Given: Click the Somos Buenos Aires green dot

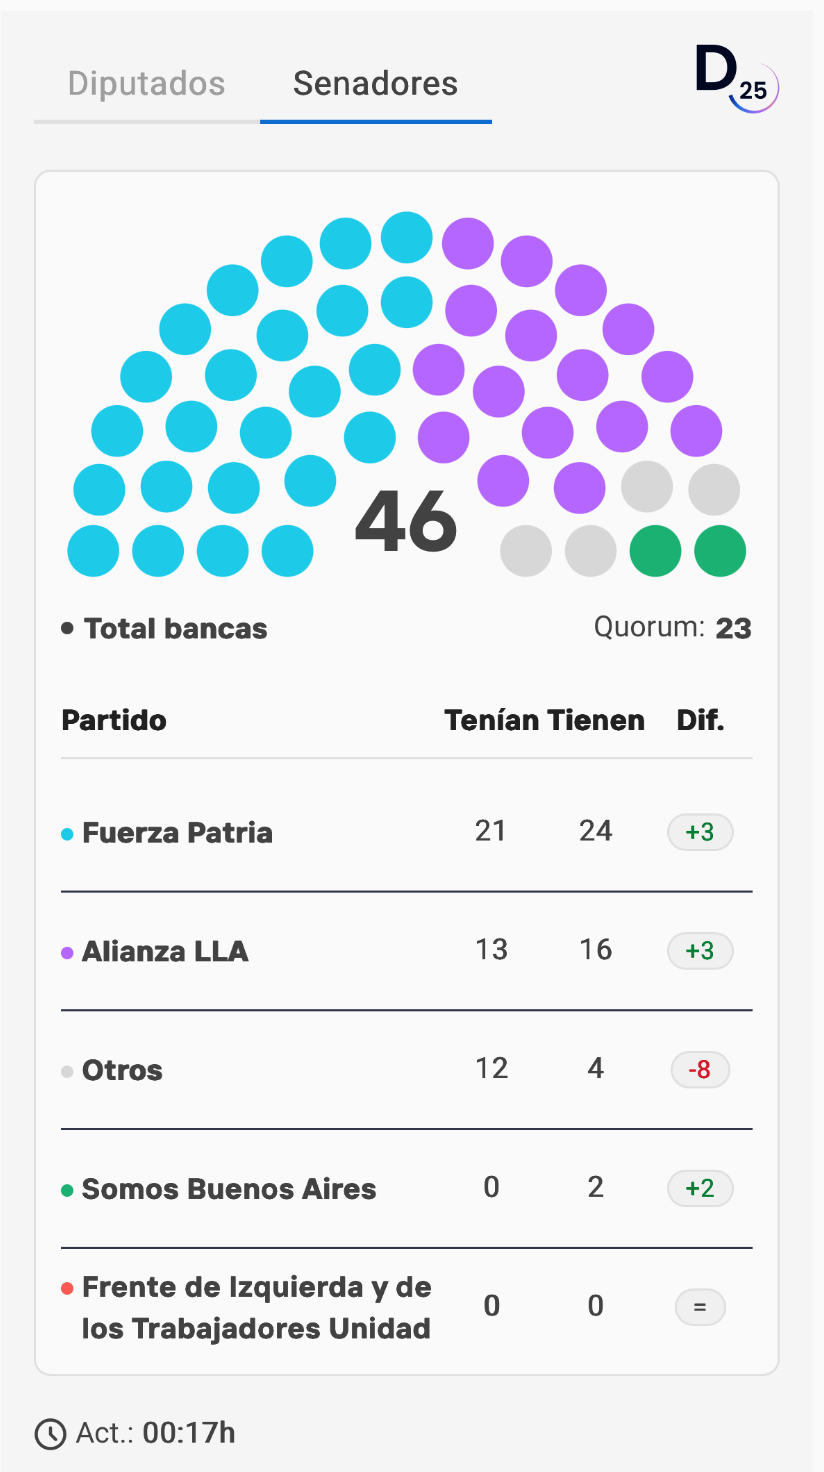Looking at the screenshot, I should click(x=67, y=1191).
